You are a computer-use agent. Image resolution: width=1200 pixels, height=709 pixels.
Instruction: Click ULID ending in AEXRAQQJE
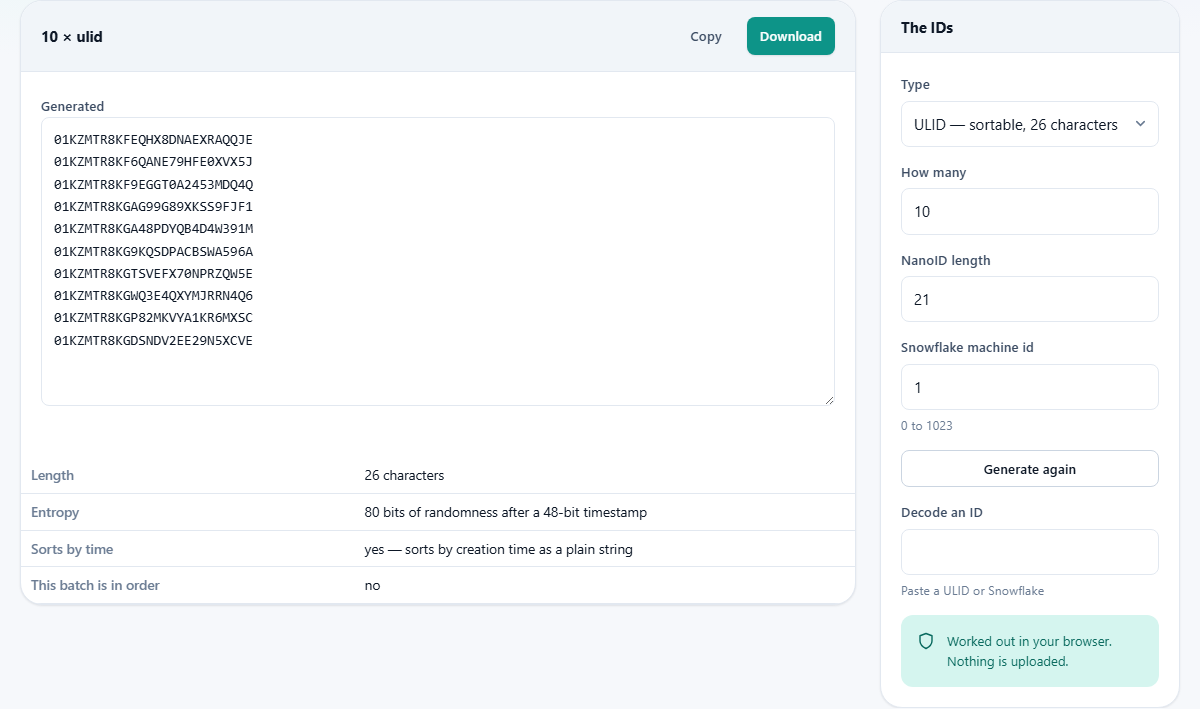coord(154,139)
